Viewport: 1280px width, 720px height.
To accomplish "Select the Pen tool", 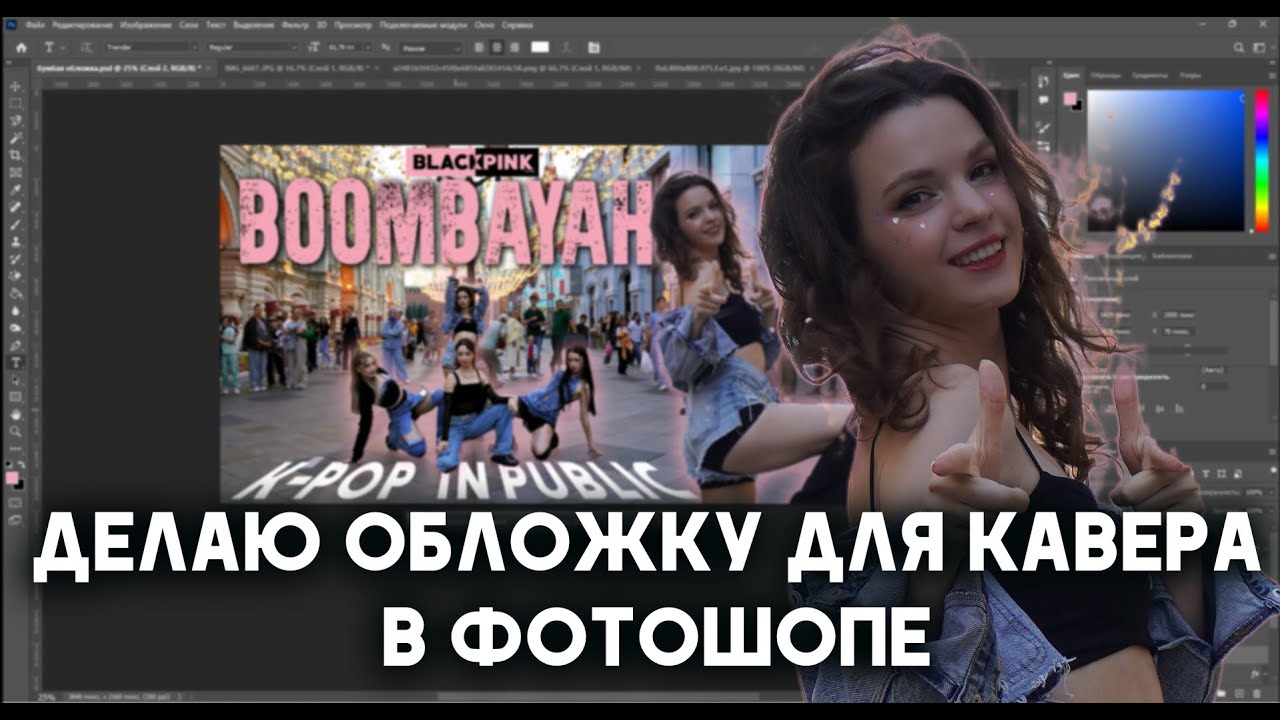I will pyautogui.click(x=16, y=345).
